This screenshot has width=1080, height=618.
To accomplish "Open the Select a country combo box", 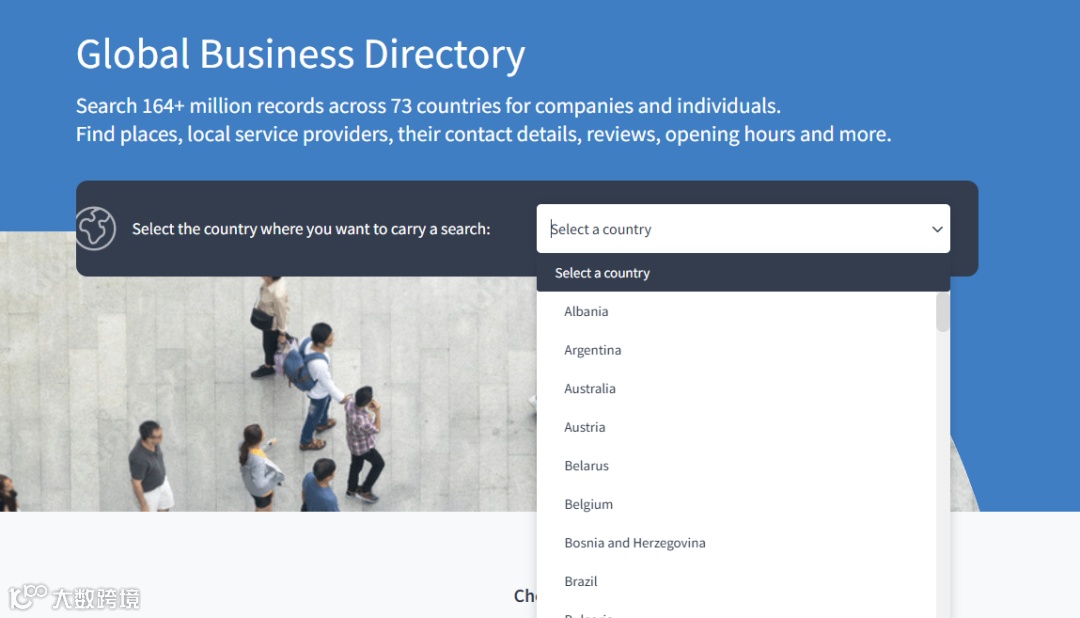I will (743, 229).
